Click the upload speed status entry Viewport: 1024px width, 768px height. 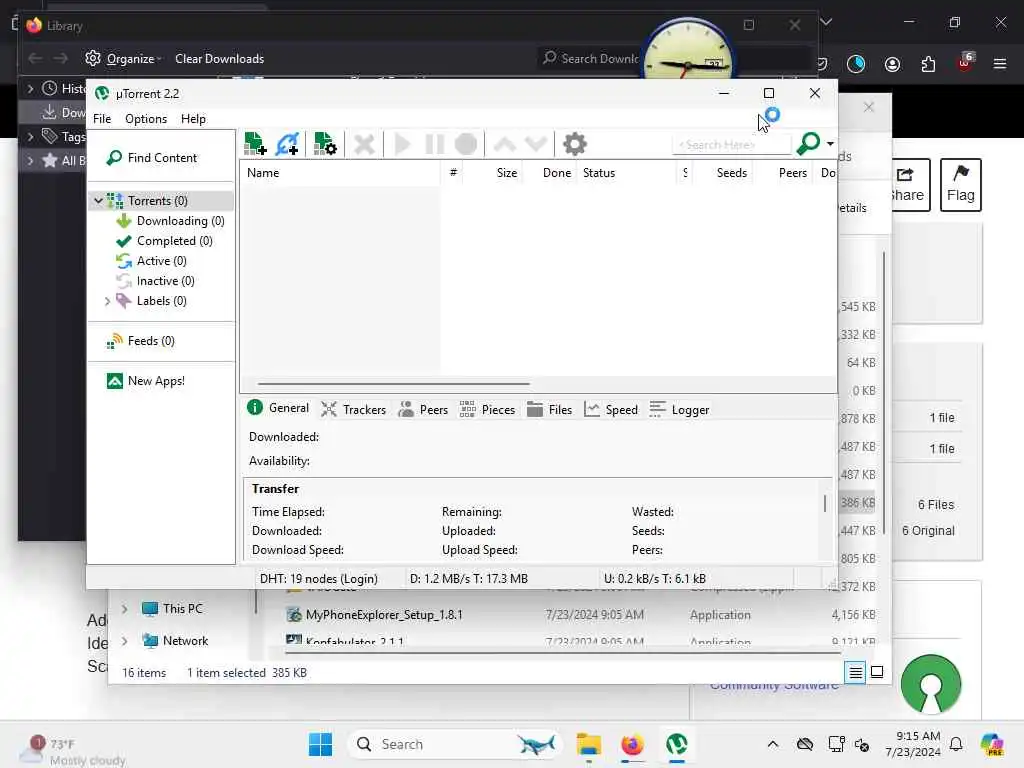654,579
